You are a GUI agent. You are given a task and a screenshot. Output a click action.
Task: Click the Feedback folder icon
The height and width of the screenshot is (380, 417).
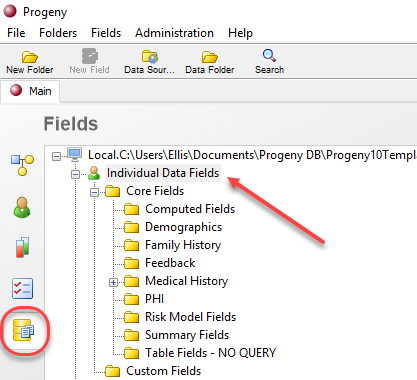(131, 263)
